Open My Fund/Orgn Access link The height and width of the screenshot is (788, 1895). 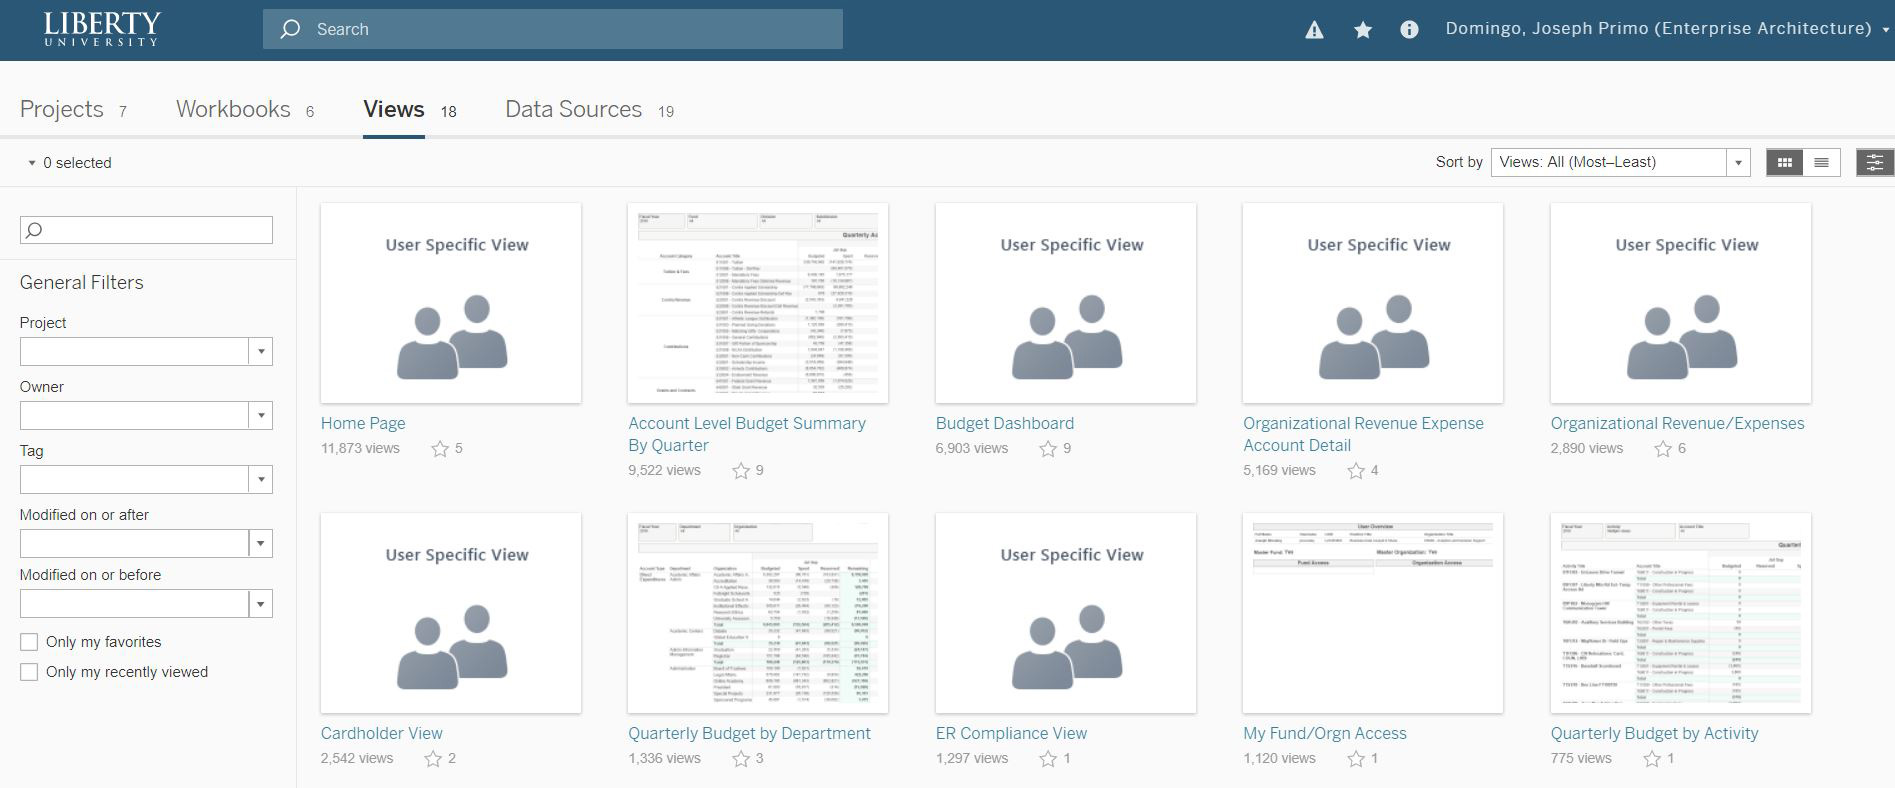(x=1324, y=734)
